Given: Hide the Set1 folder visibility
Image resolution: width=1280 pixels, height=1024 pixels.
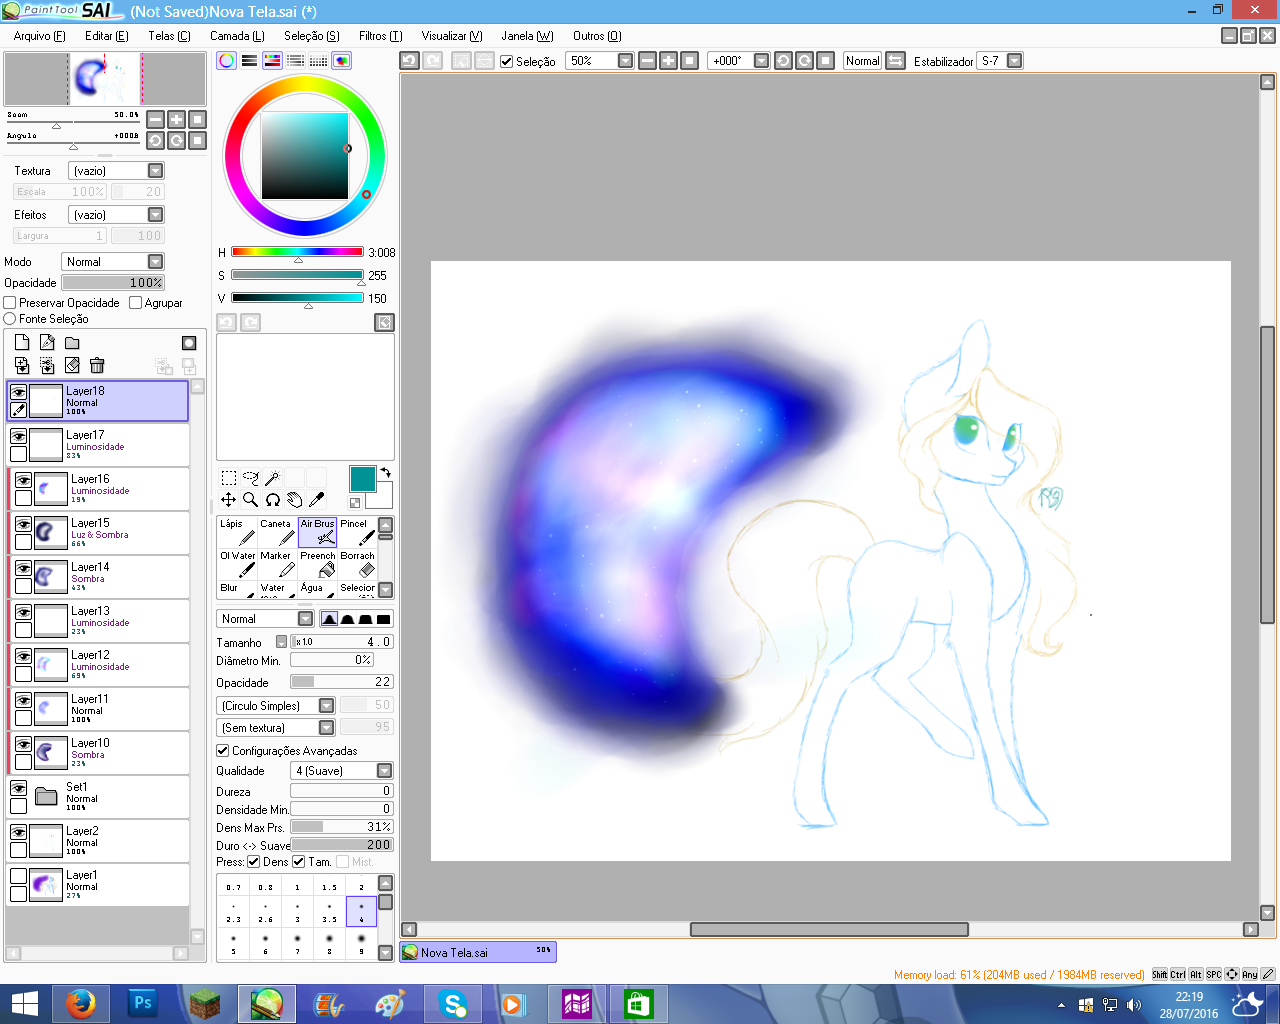Looking at the screenshot, I should 18,788.
